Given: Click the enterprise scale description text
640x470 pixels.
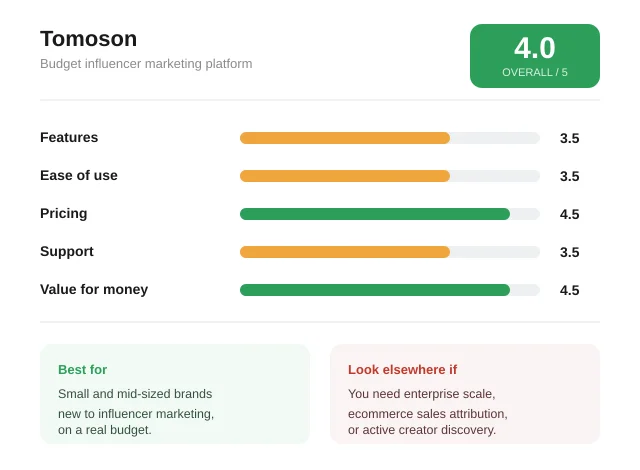Looking at the screenshot, I should [428, 412].
